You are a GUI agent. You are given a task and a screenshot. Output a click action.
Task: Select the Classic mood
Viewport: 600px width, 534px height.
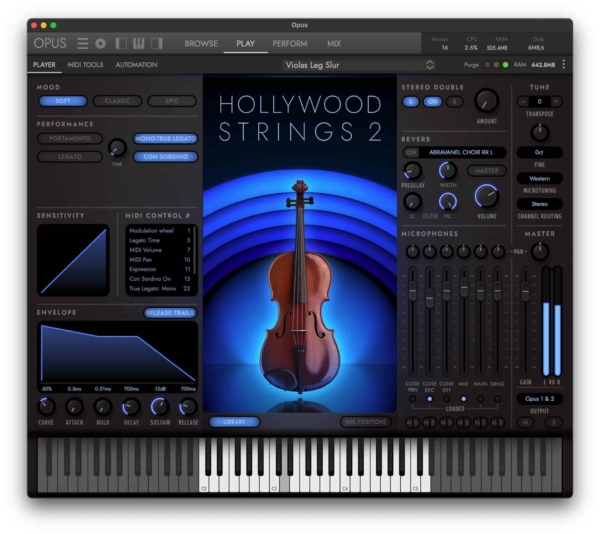click(117, 101)
